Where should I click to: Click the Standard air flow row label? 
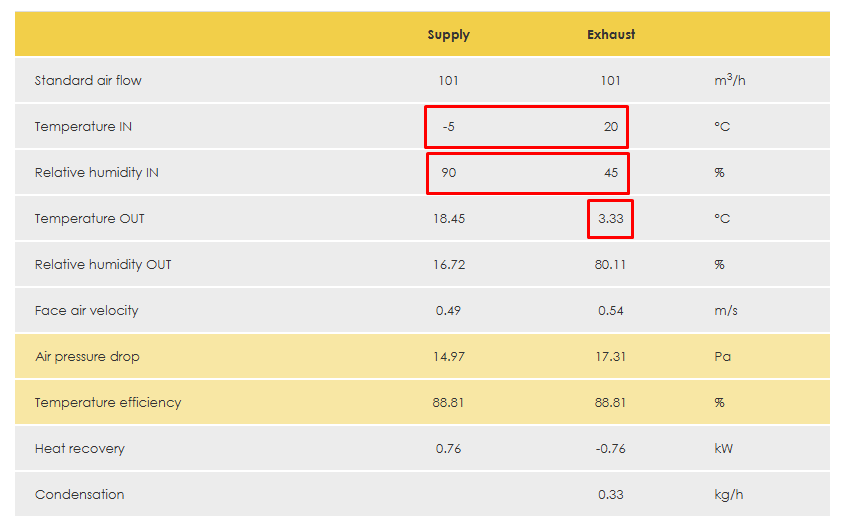point(88,81)
